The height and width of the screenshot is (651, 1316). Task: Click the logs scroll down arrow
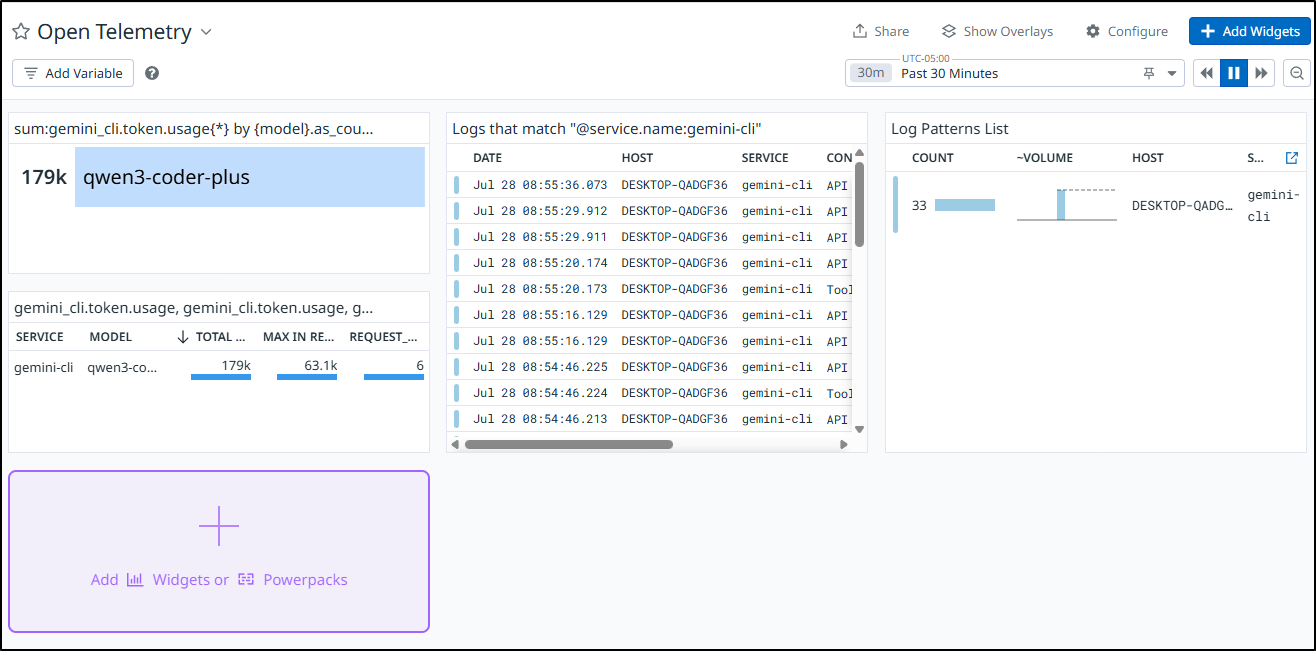[x=859, y=430]
